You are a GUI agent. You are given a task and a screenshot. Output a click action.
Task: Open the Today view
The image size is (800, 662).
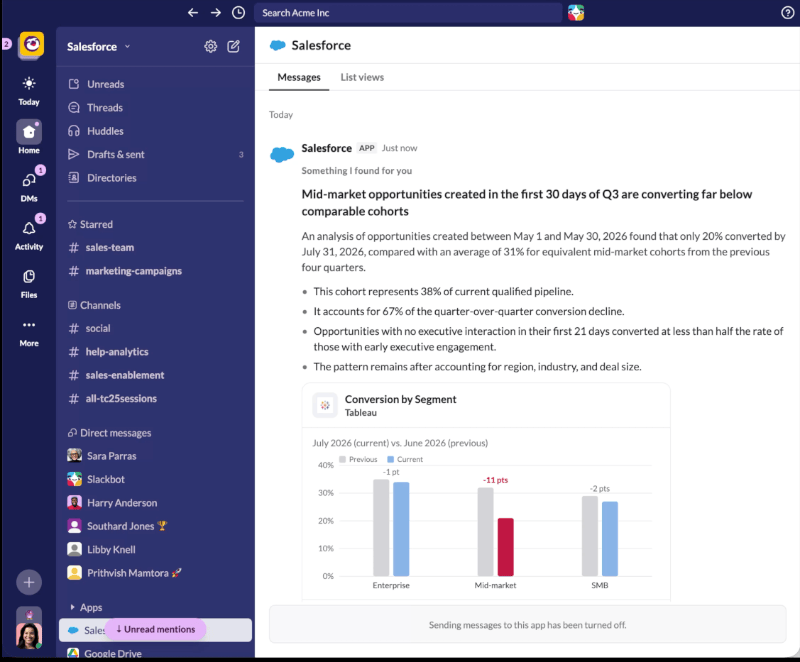tap(29, 91)
